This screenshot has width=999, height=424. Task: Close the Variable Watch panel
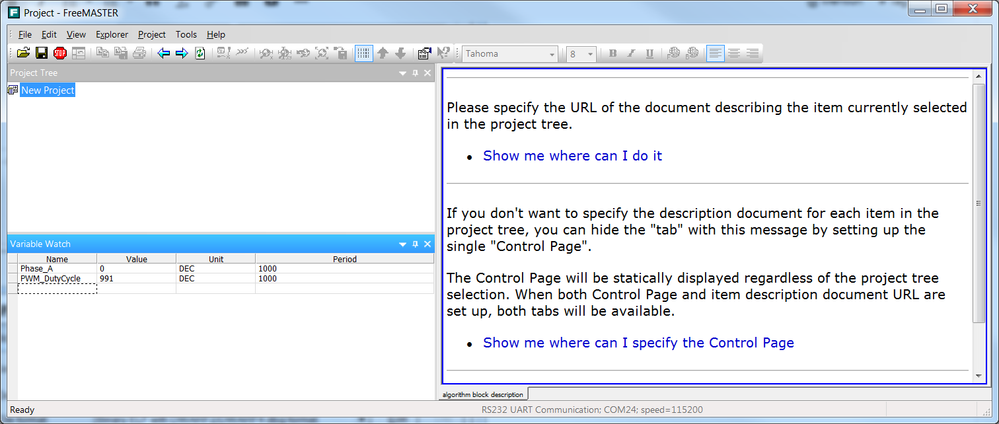click(x=428, y=244)
